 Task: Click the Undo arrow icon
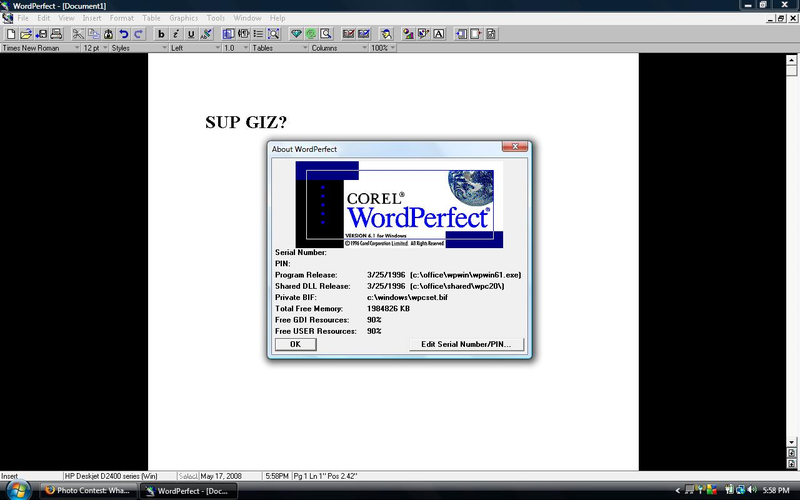[123, 34]
